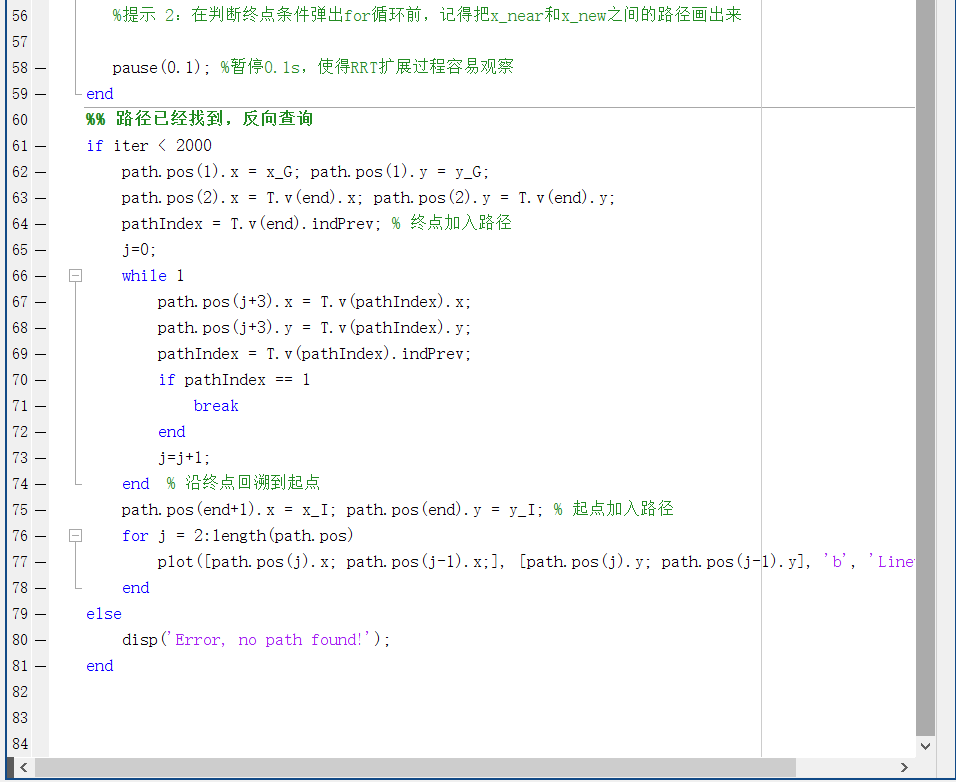Click 'for j = 2:length(path.pos)' line

[x=238, y=536]
